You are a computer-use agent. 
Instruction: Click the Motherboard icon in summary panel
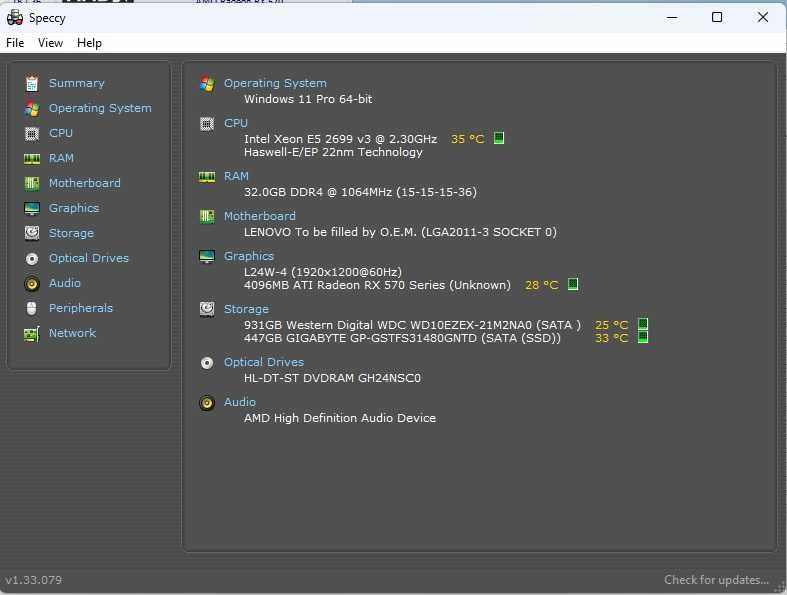coord(207,216)
